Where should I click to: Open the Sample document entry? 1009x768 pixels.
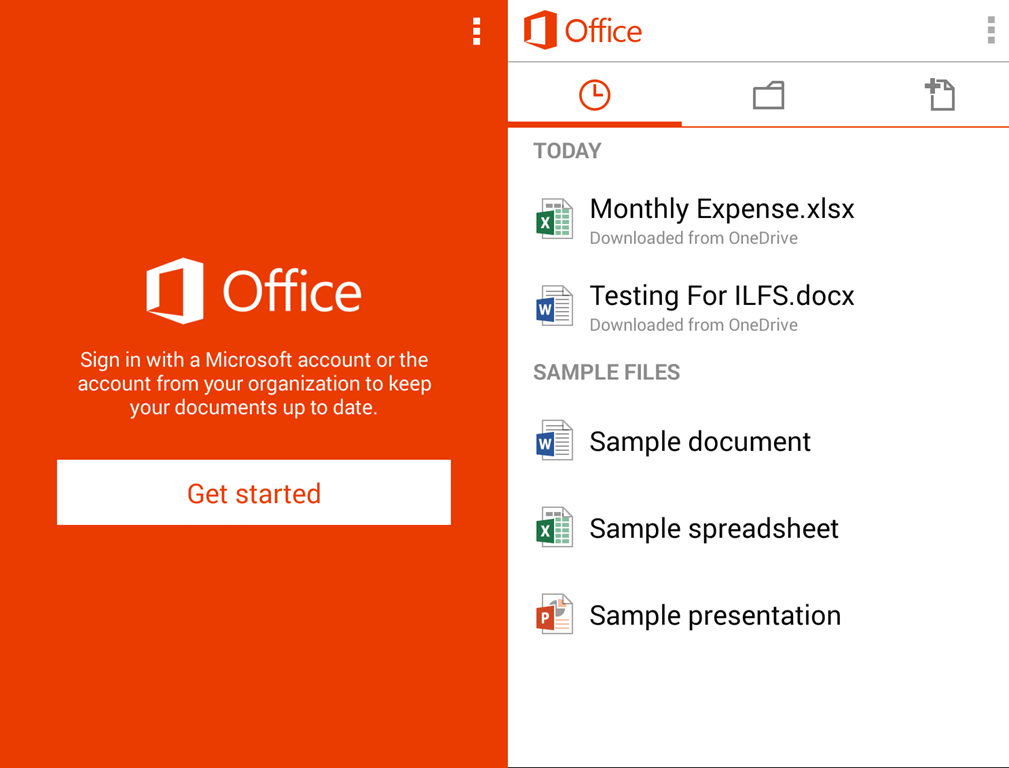pyautogui.click(x=700, y=441)
